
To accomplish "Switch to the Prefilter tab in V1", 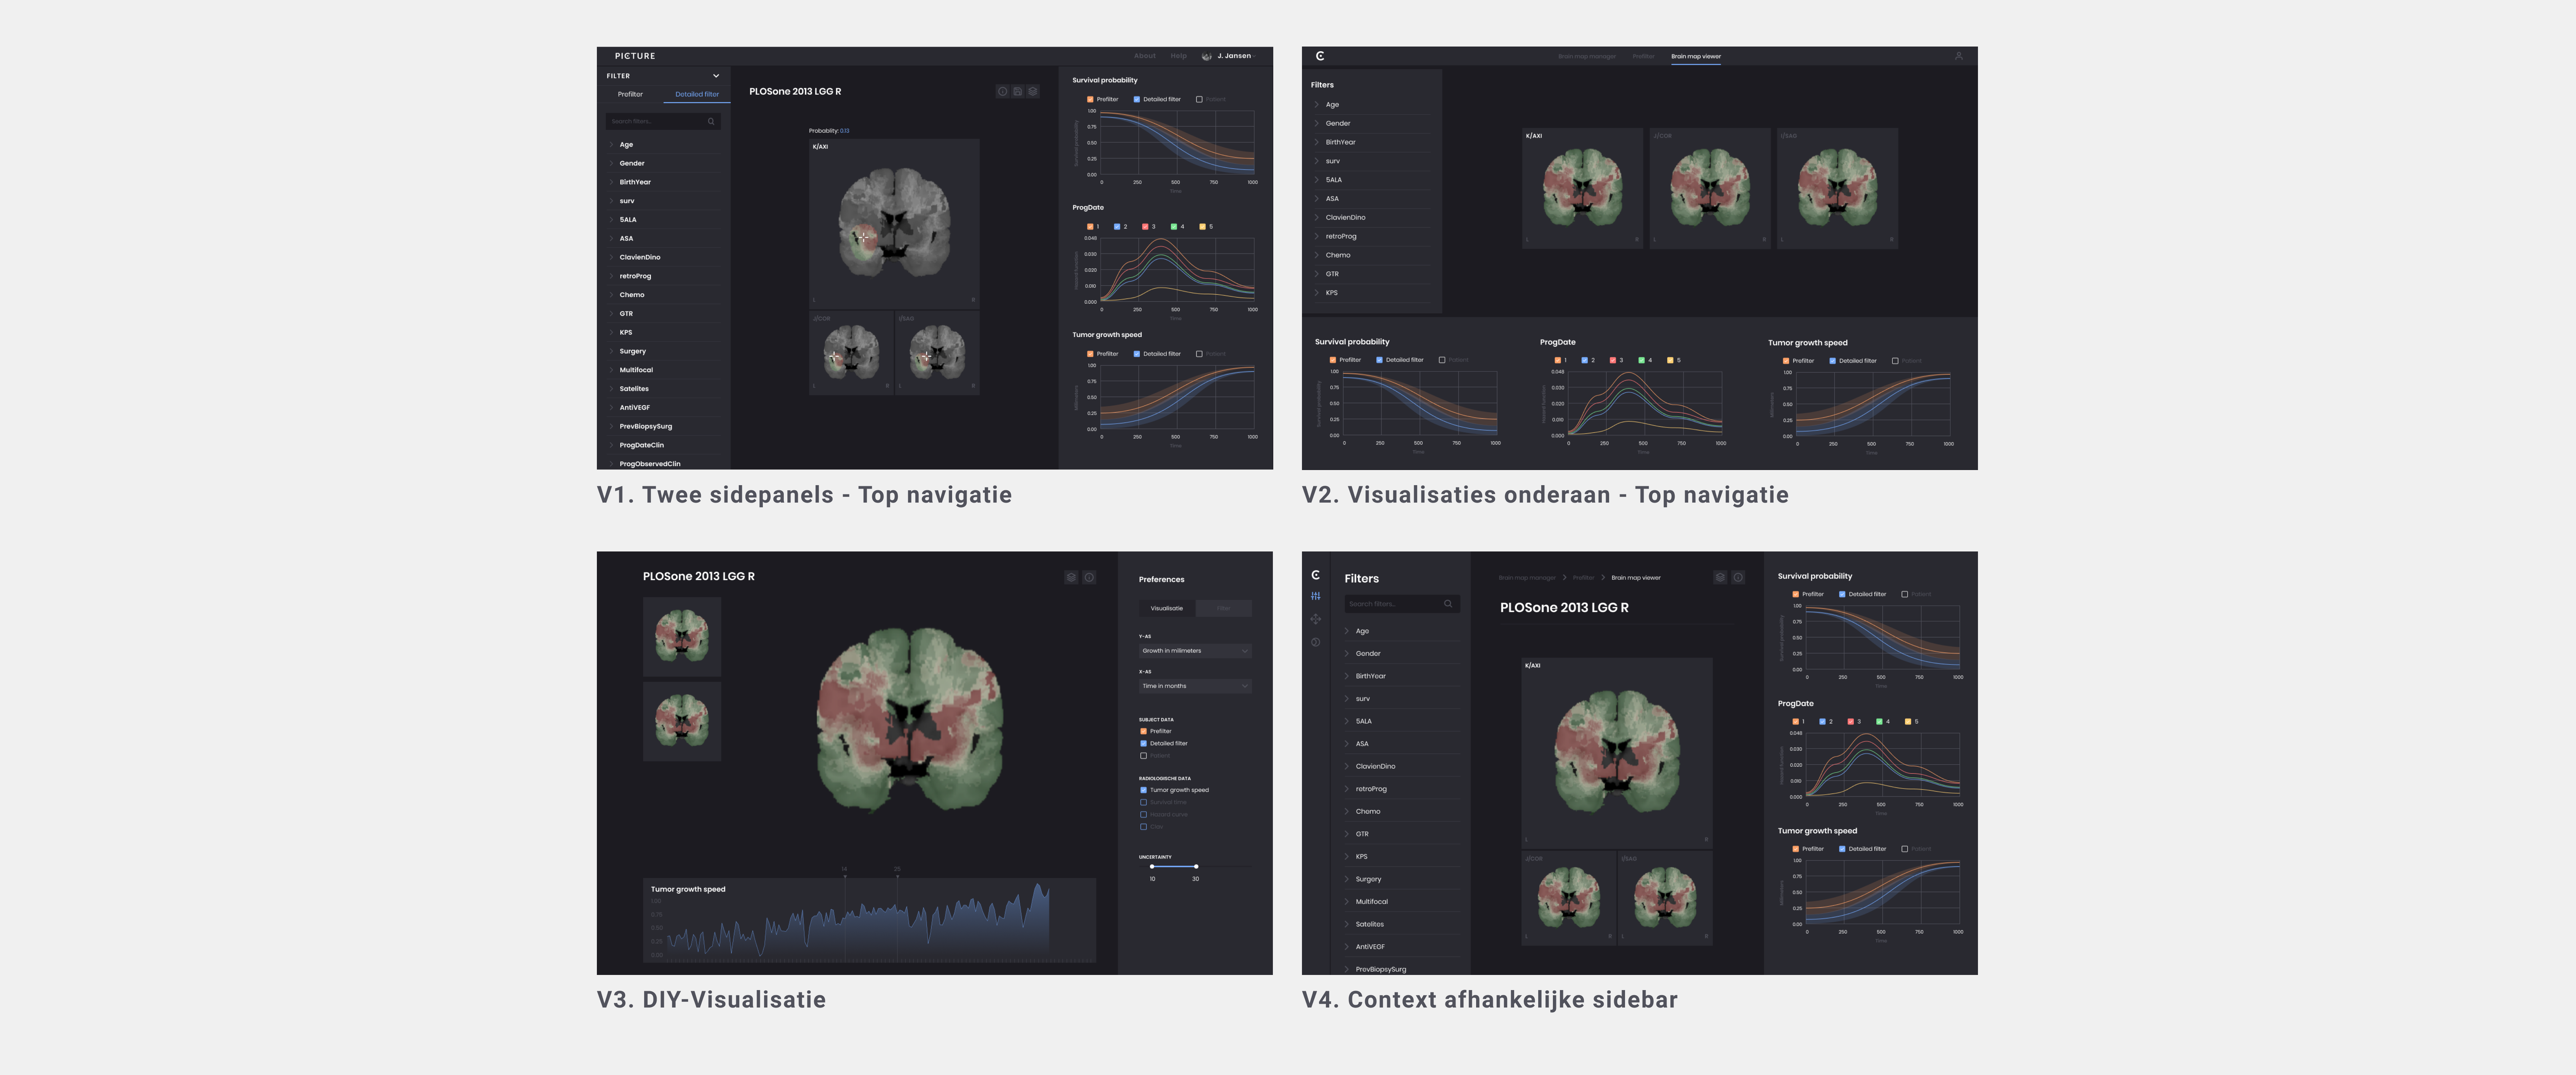I will pyautogui.click(x=630, y=94).
